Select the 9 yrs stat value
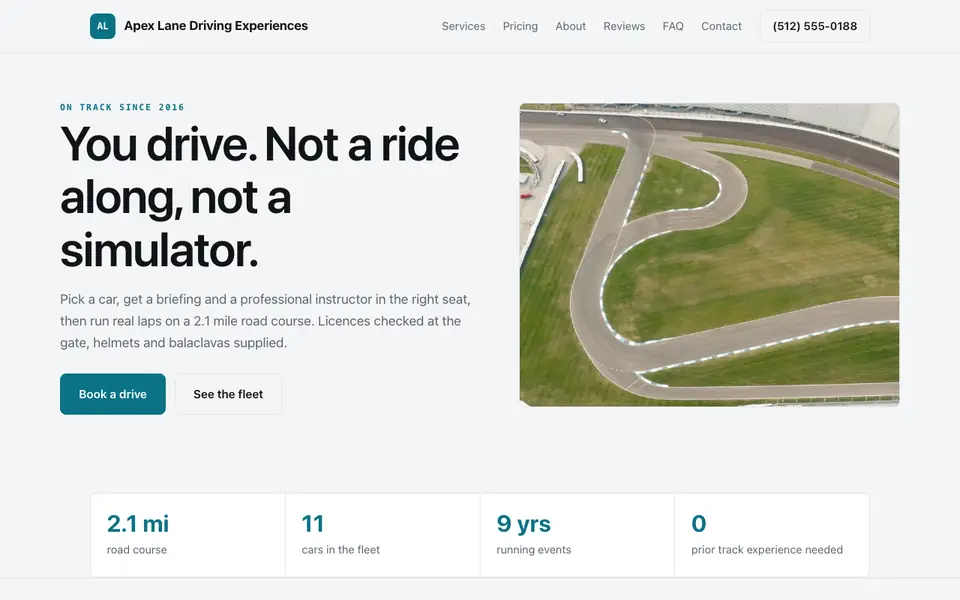 click(523, 523)
